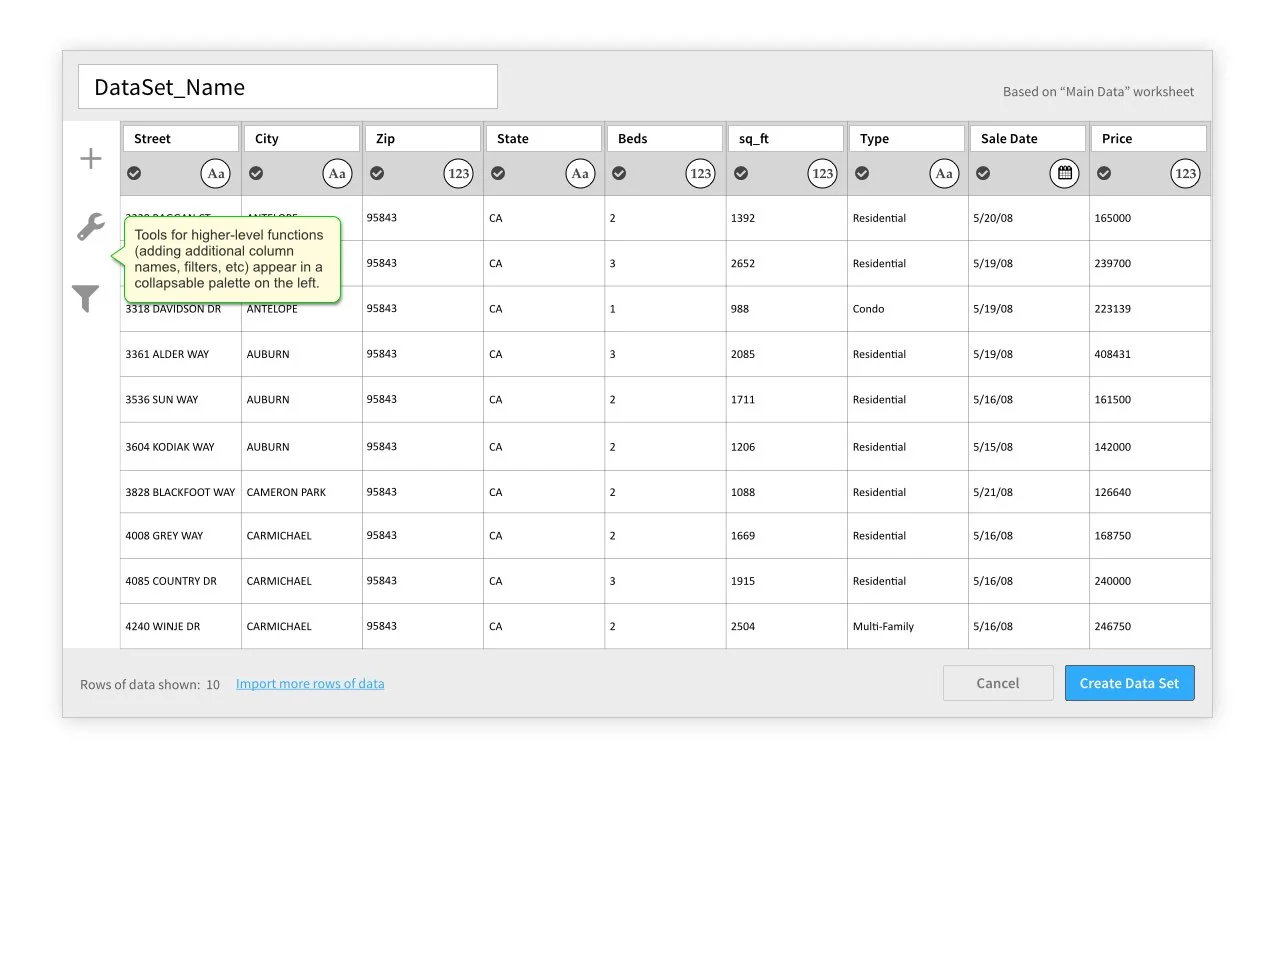Select the CAMERON PARK city cell
The image size is (1280, 960).
pos(302,492)
